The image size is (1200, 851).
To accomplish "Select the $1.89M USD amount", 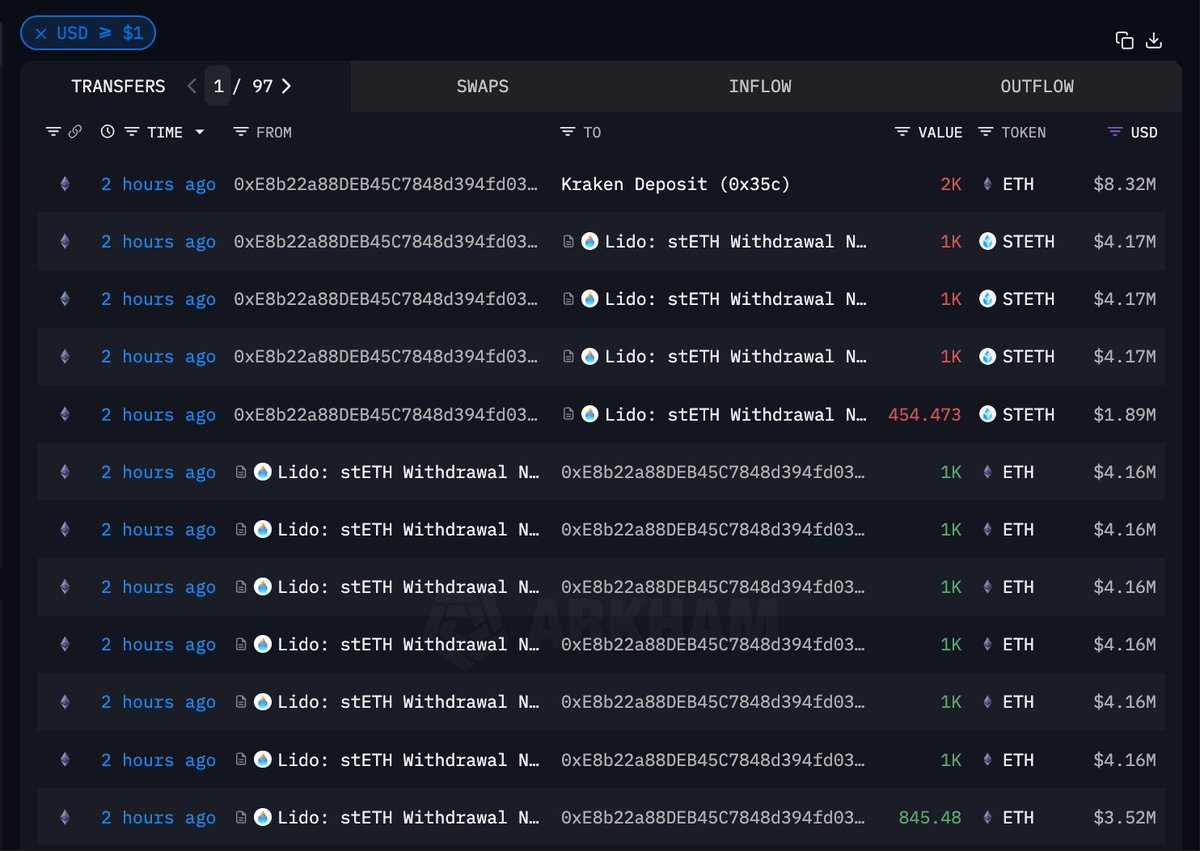I will click(1125, 415).
